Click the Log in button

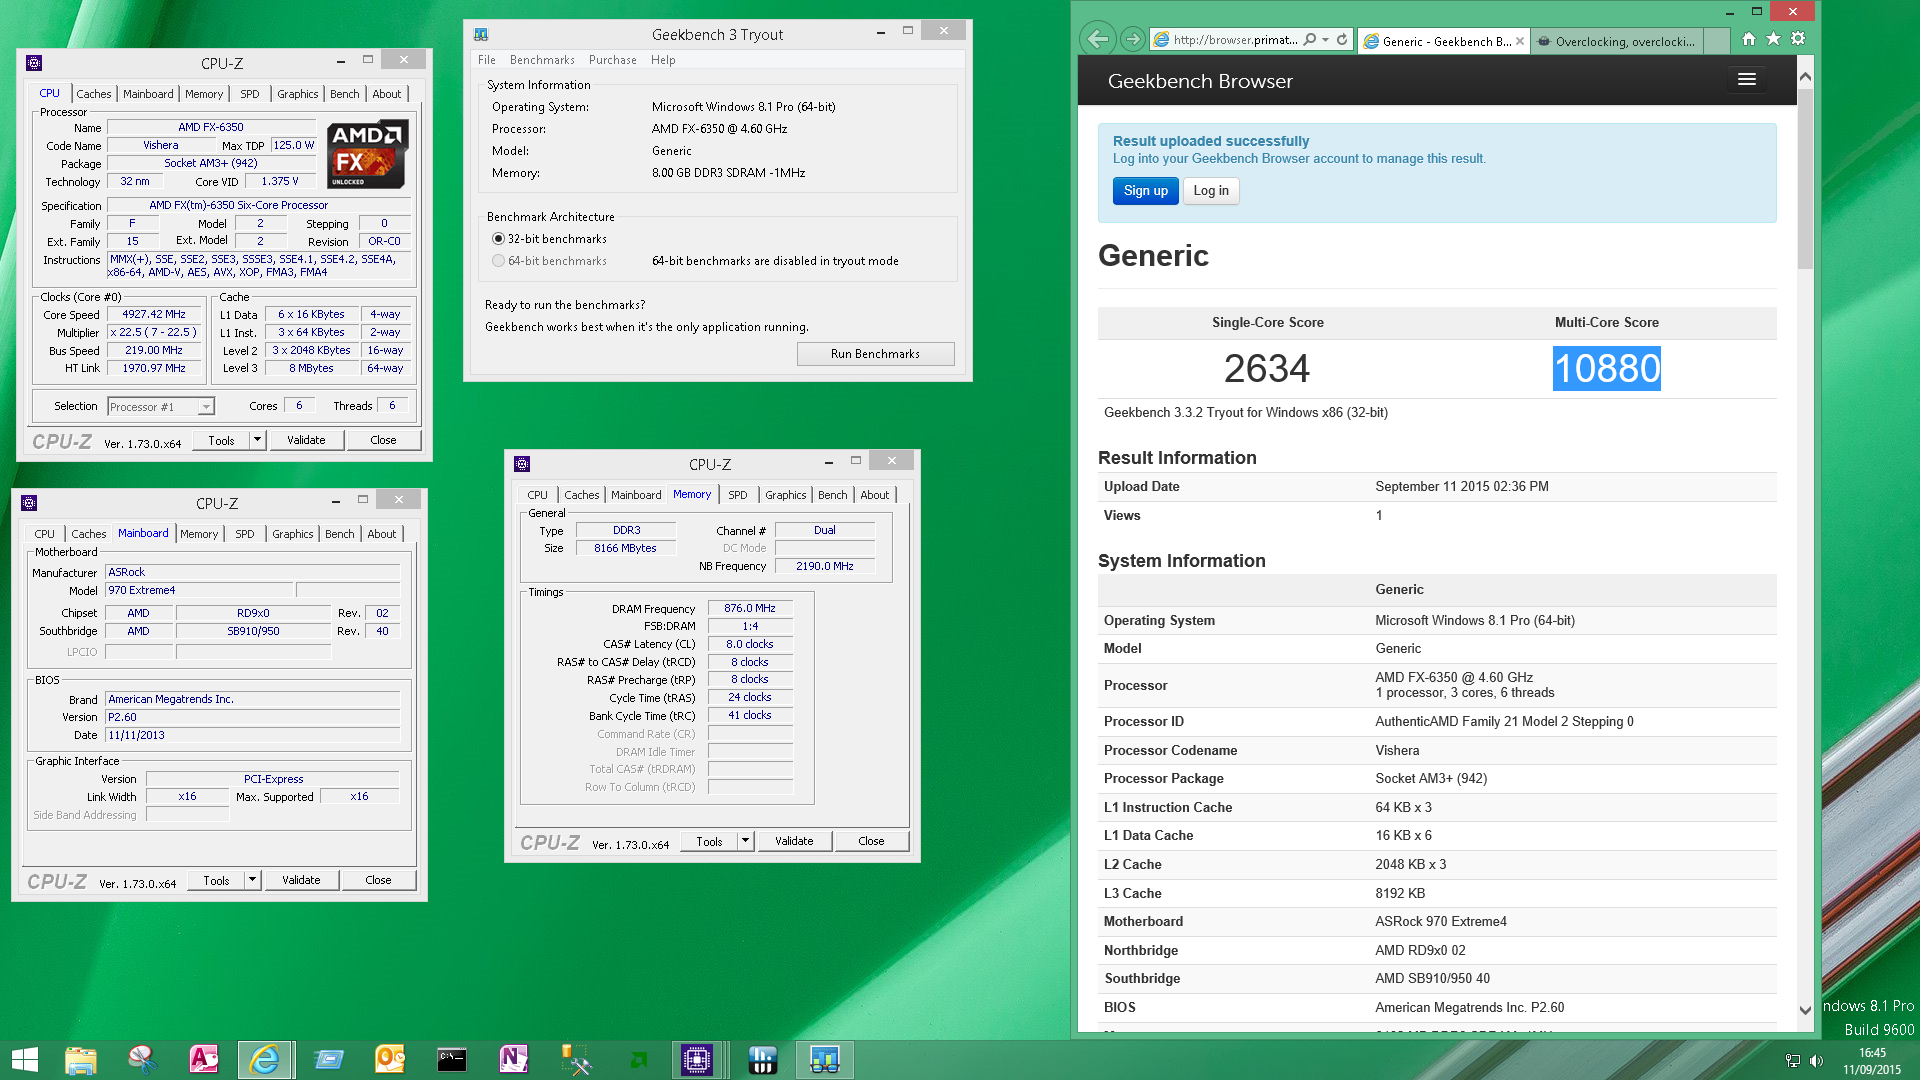coord(1211,191)
